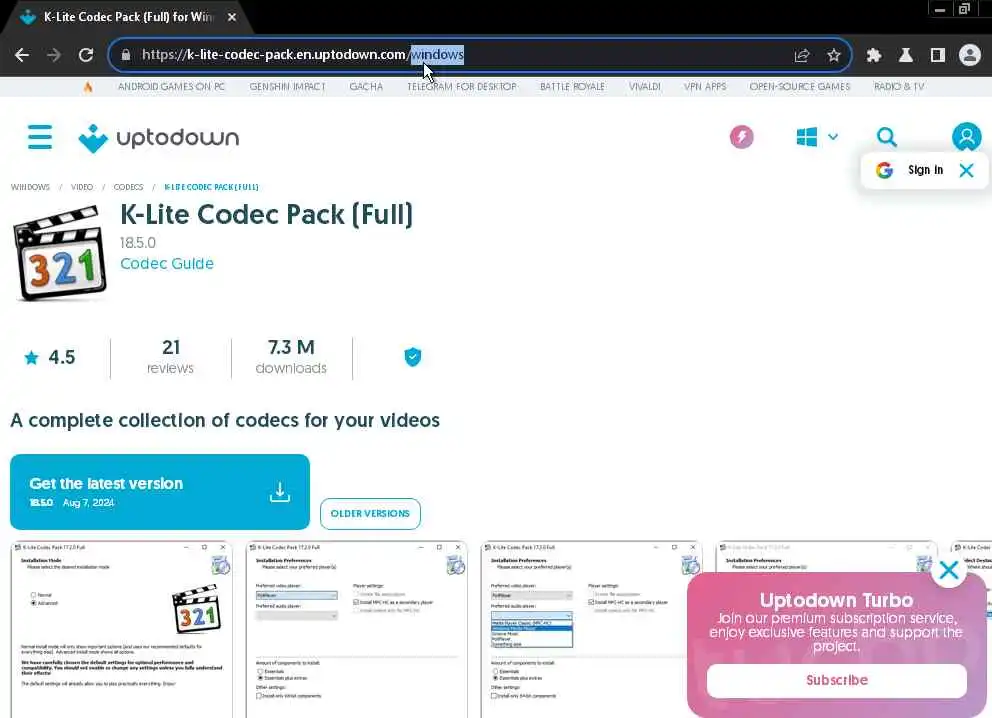Screen dimensions: 992x718
Task: Open GACHA menu item
Action: coord(366,87)
